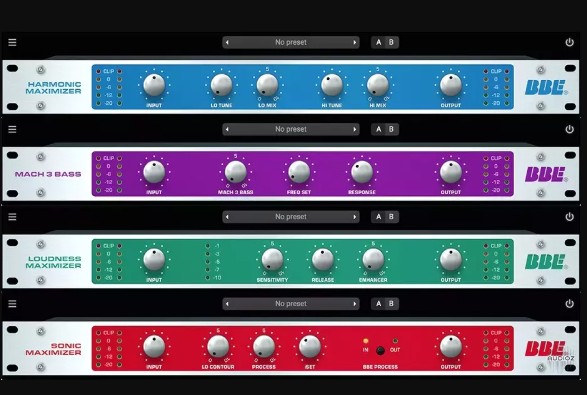
Task: Open the Loudness Maximizer hamburger menu
Action: [x=12, y=217]
